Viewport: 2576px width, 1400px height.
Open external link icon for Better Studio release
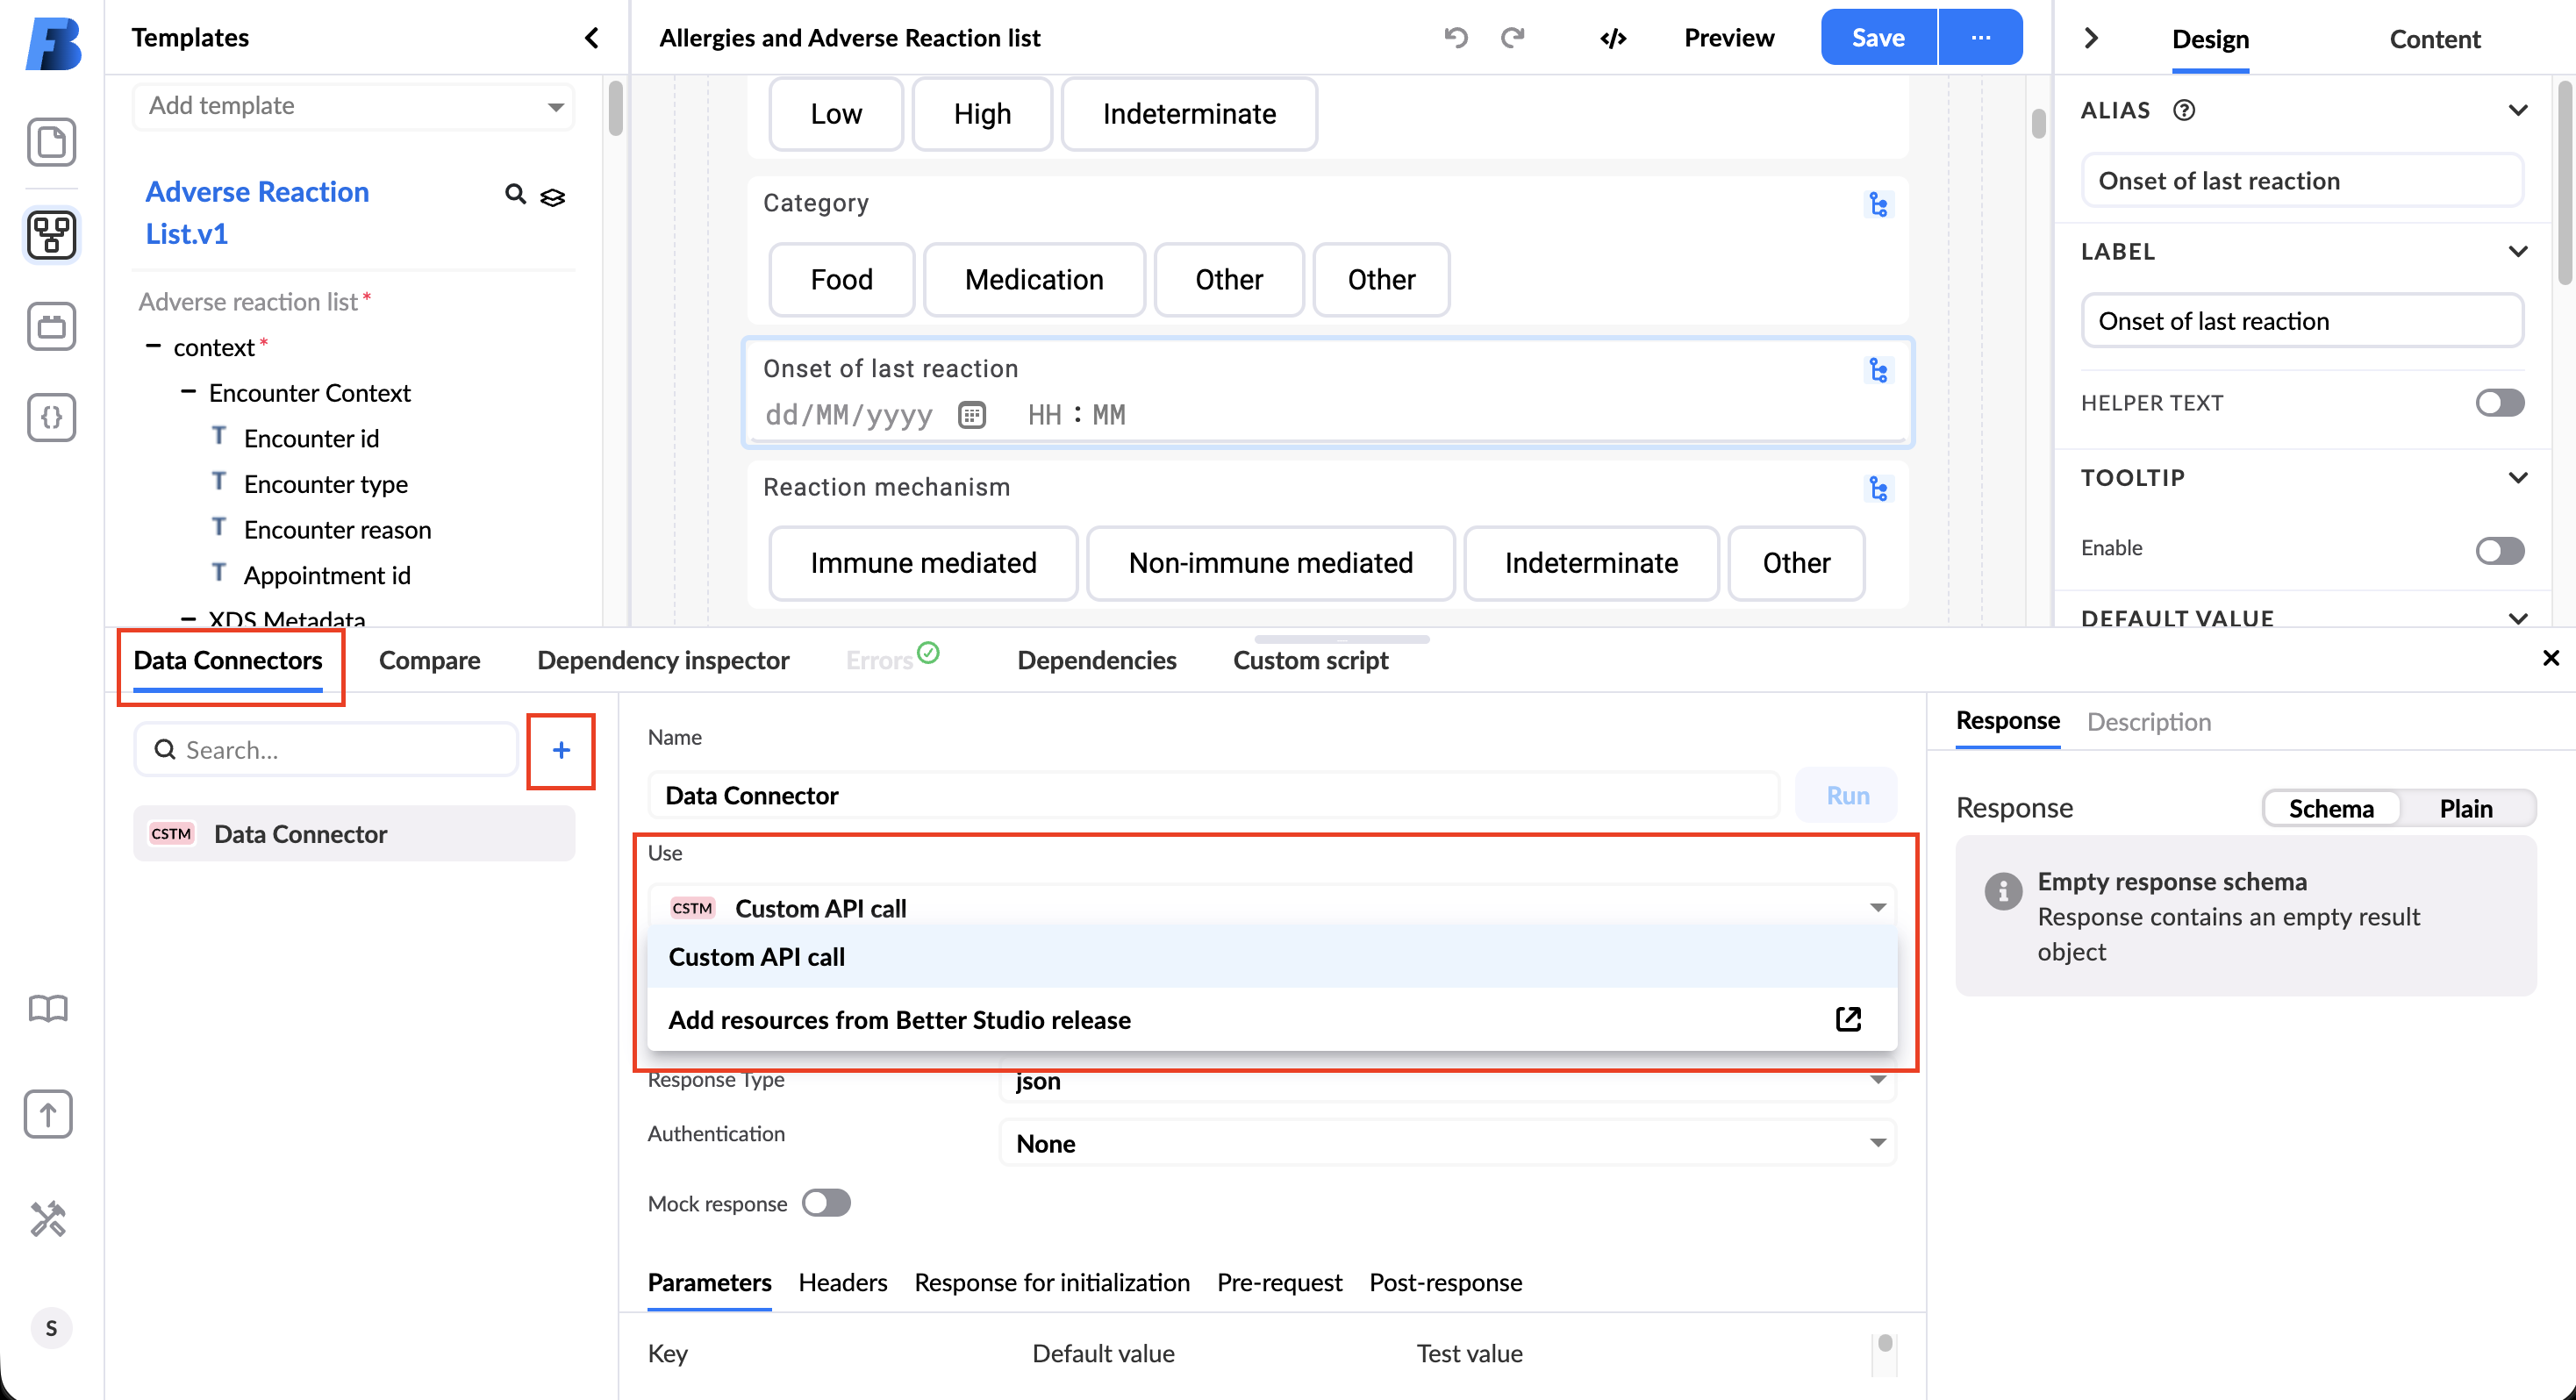(x=1848, y=1019)
